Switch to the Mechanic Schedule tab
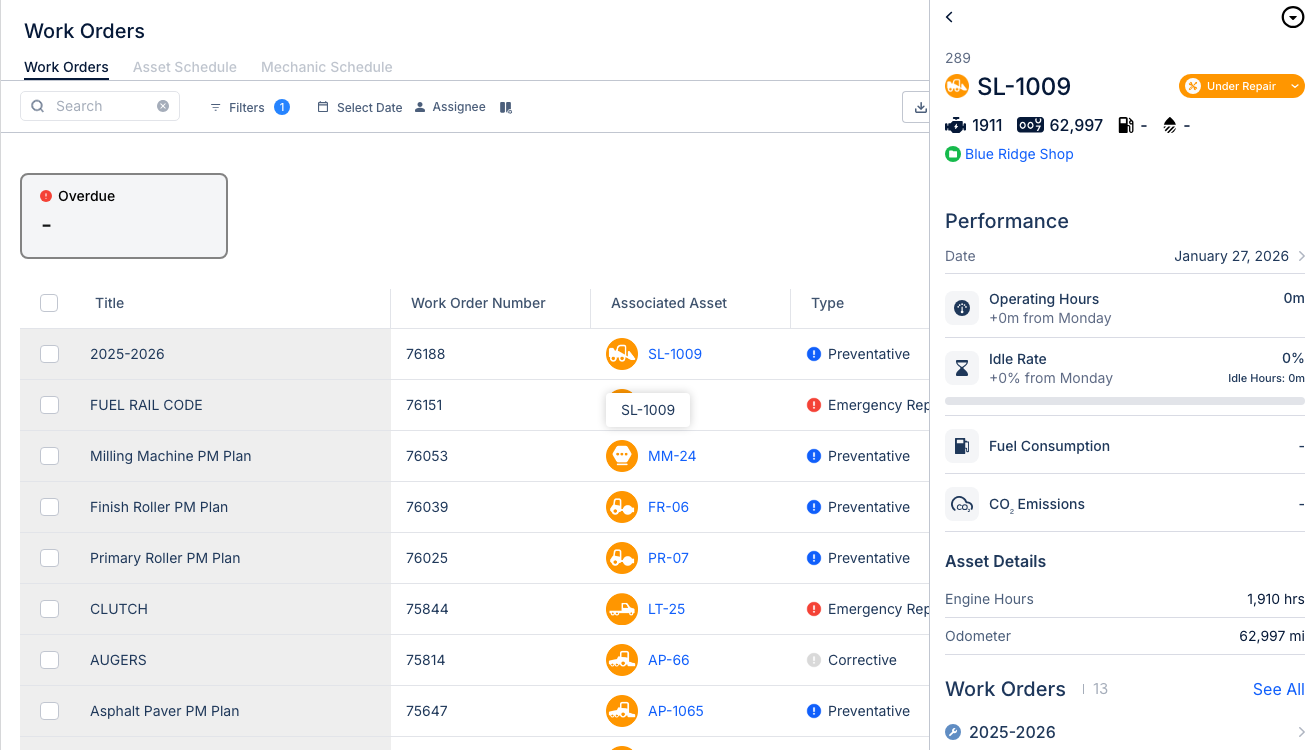The image size is (1310, 750). click(x=327, y=67)
